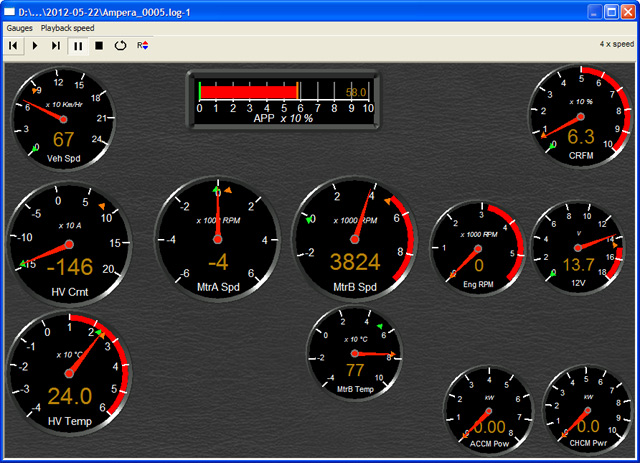Image resolution: width=640 pixels, height=463 pixels.
Task: Click the R reset arrows icon
Action: 143,46
